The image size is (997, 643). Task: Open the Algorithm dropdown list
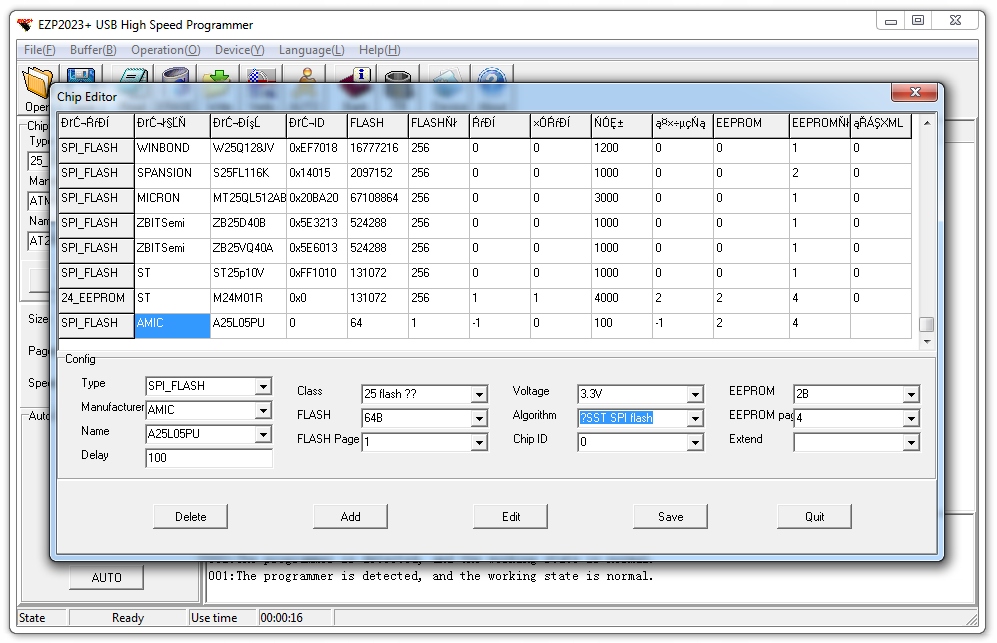[696, 418]
